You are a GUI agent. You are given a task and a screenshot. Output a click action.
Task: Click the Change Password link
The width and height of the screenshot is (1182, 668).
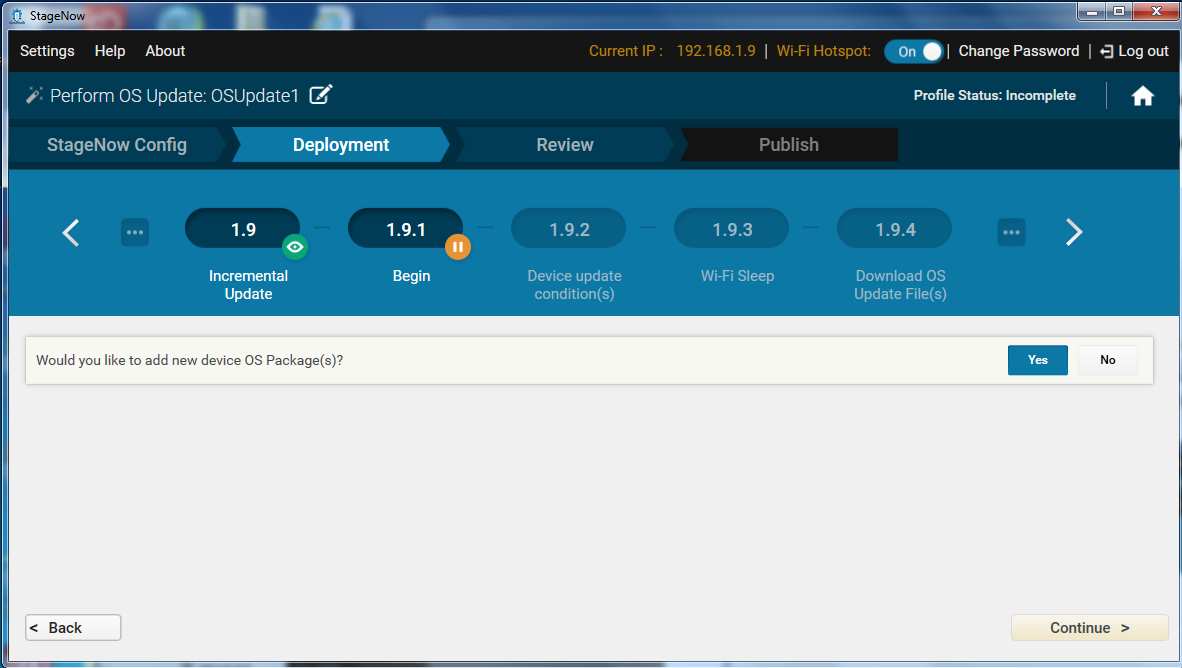tap(1018, 51)
